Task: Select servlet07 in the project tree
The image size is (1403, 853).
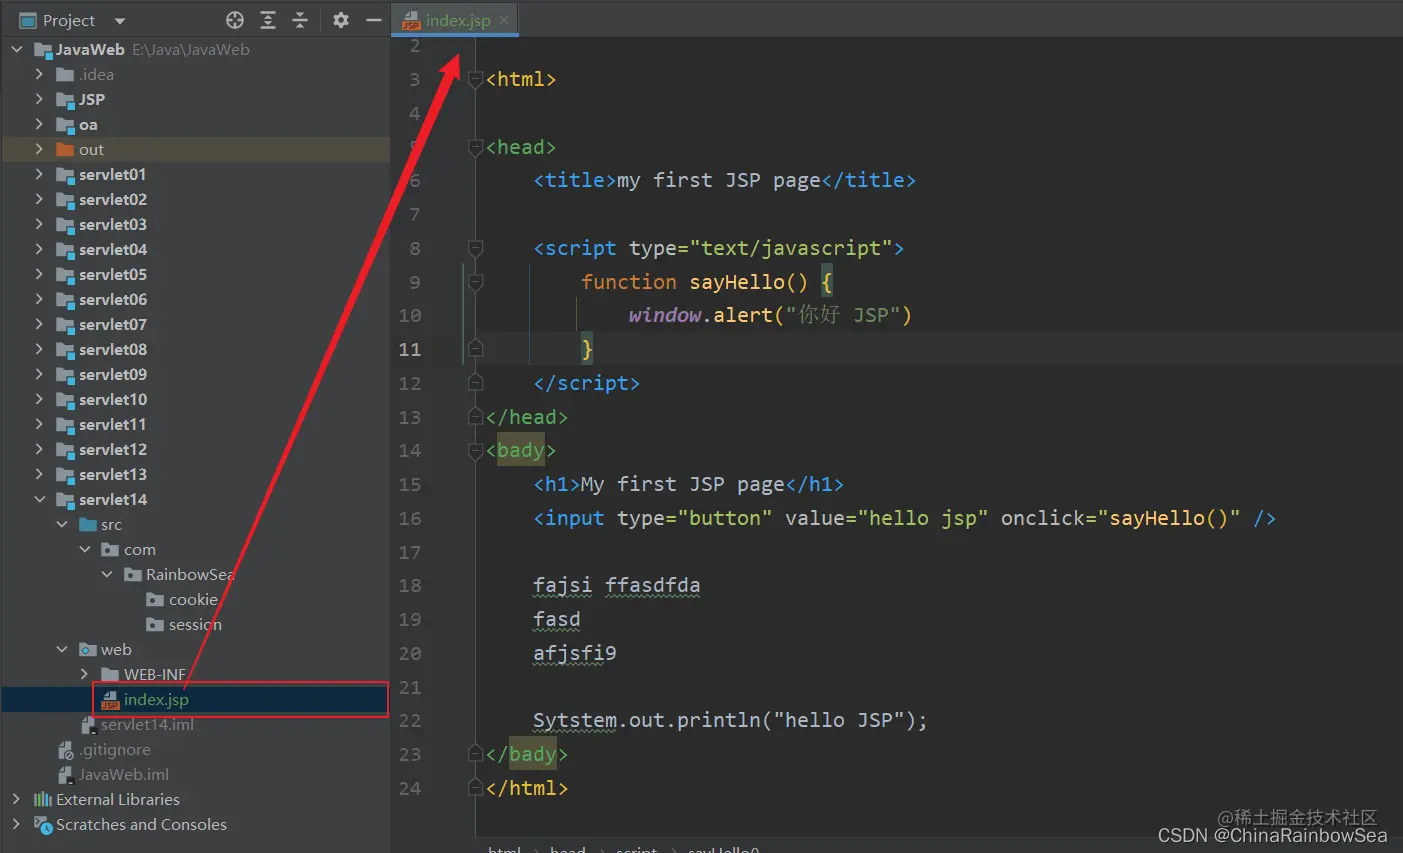Action: [x=113, y=324]
